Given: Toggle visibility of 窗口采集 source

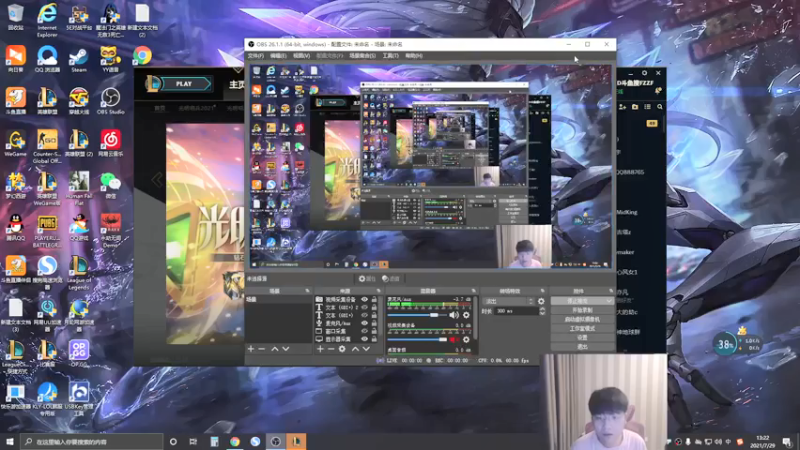Looking at the screenshot, I should [364, 331].
